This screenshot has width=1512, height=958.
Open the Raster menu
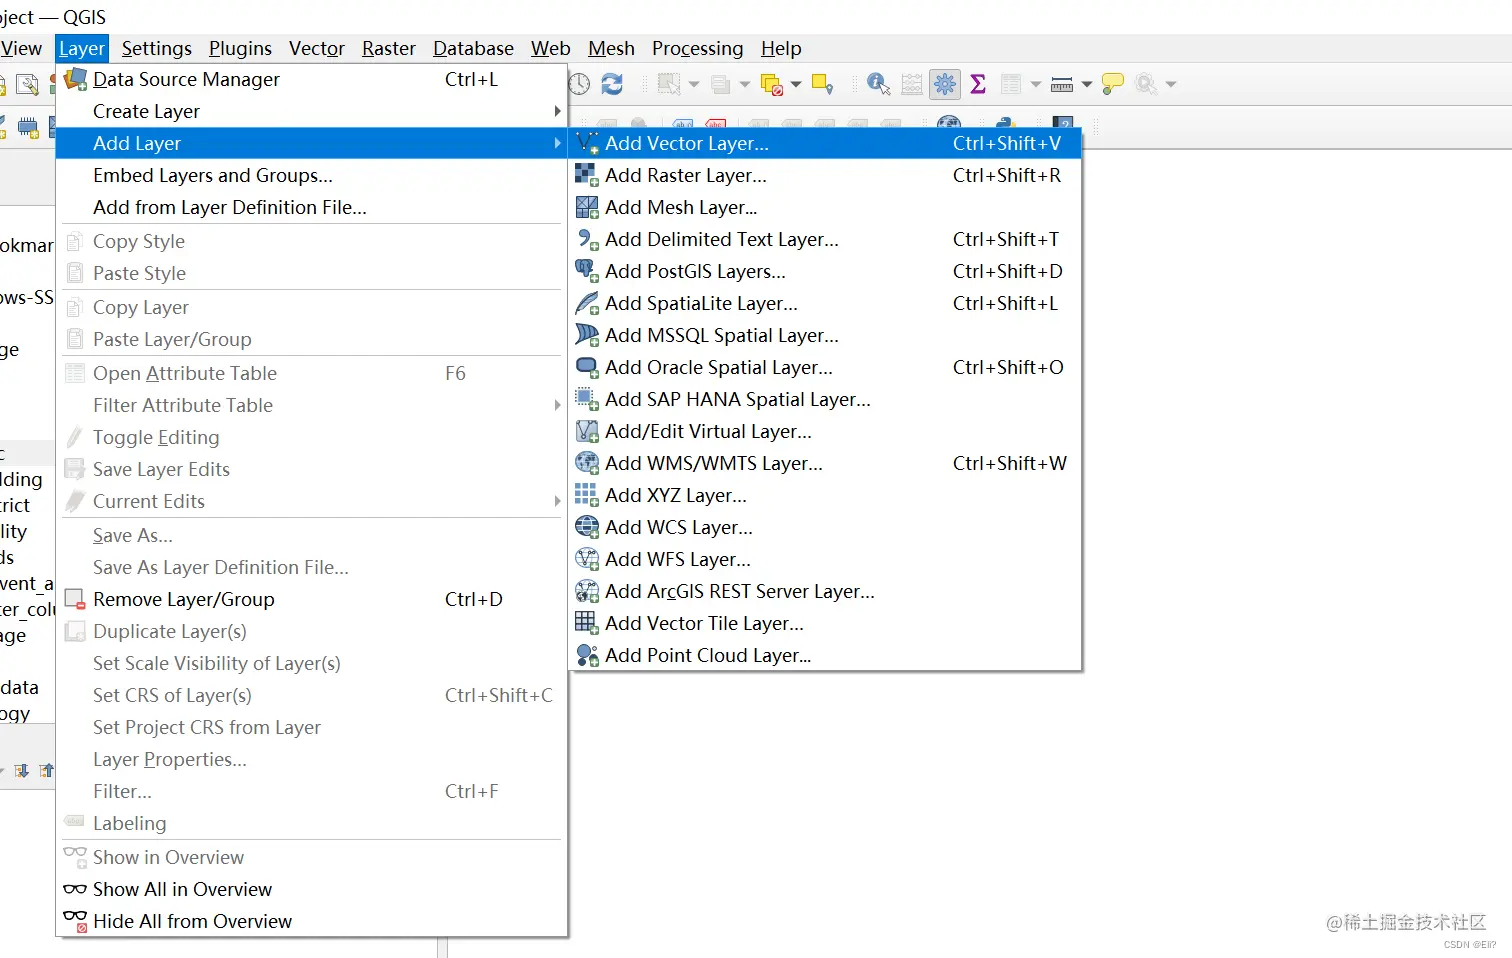click(x=389, y=48)
